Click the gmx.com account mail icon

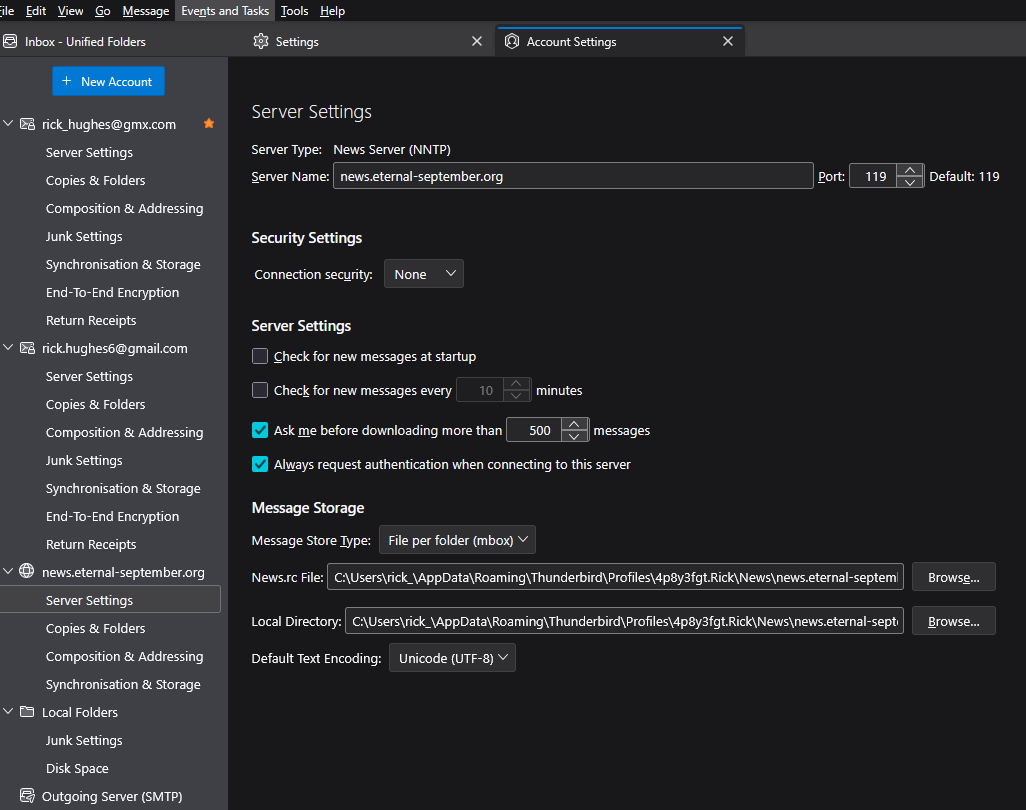(x=27, y=124)
